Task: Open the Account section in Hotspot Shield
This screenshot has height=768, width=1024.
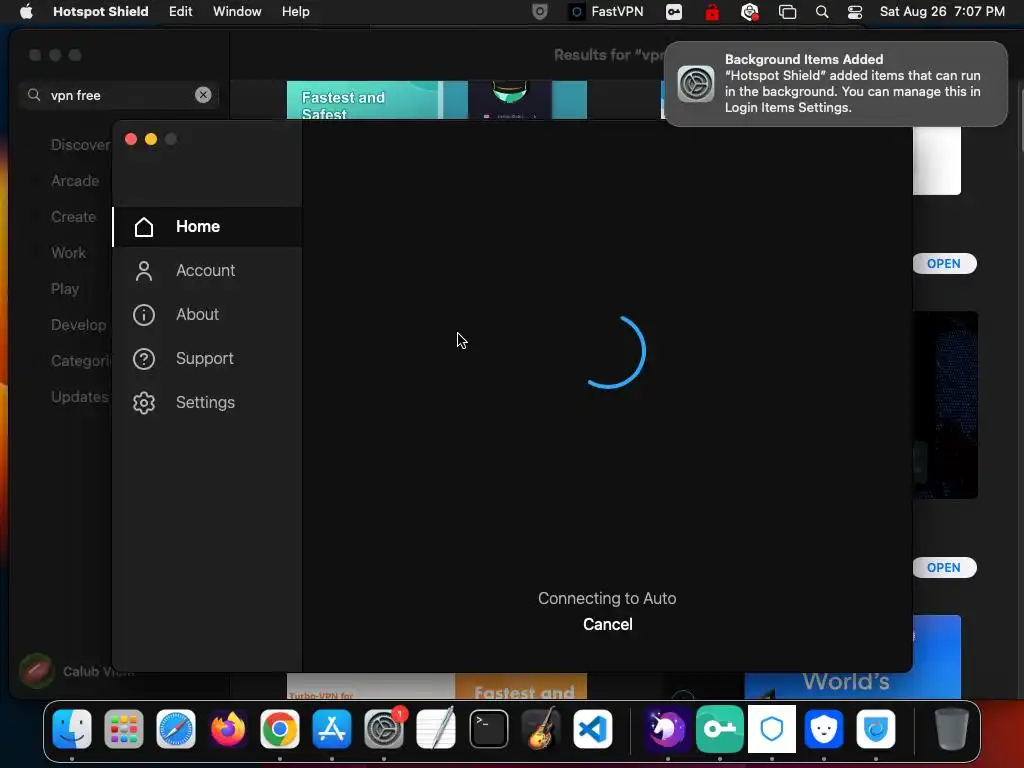Action: (208, 270)
